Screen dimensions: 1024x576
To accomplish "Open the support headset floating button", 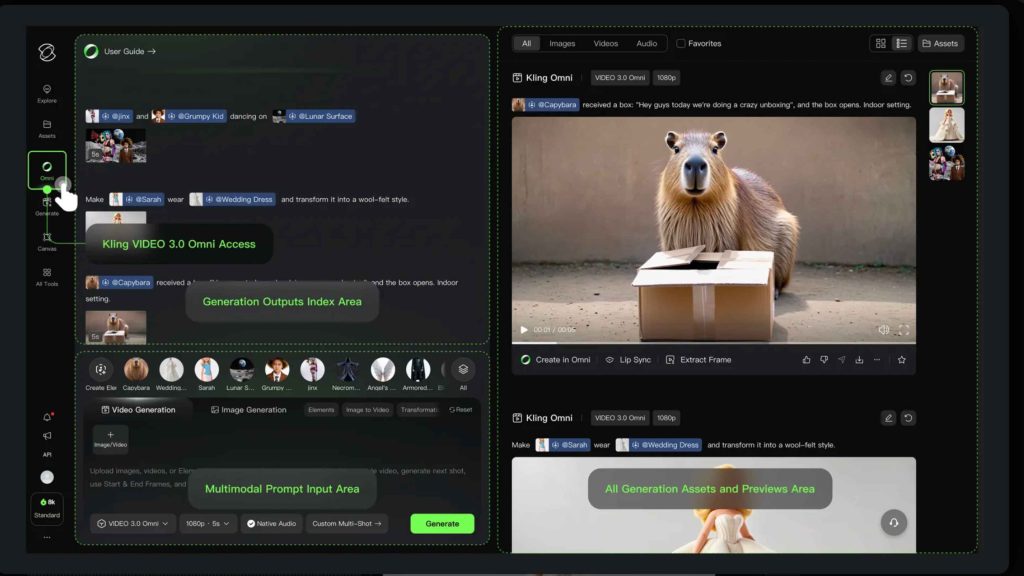I will click(x=893, y=522).
